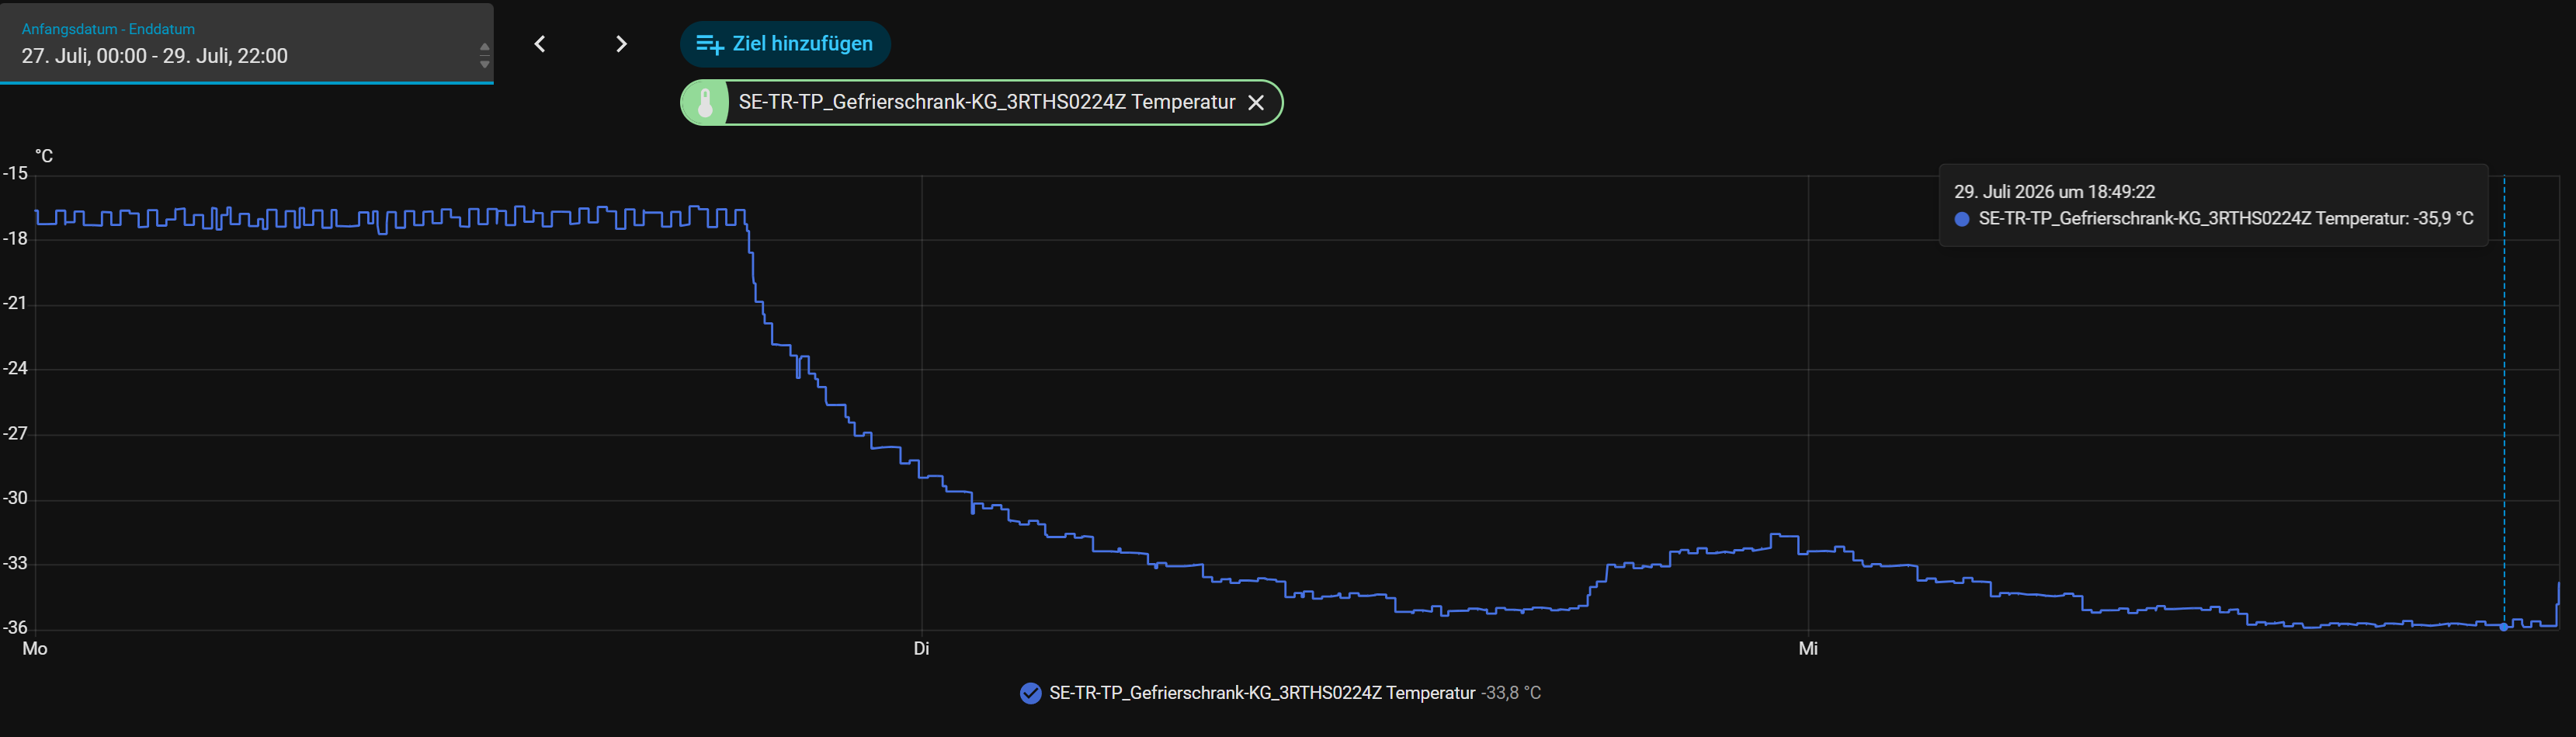Viewport: 2576px width, 737px height.
Task: Click the -21 label on the temperature axis
Action: point(15,303)
